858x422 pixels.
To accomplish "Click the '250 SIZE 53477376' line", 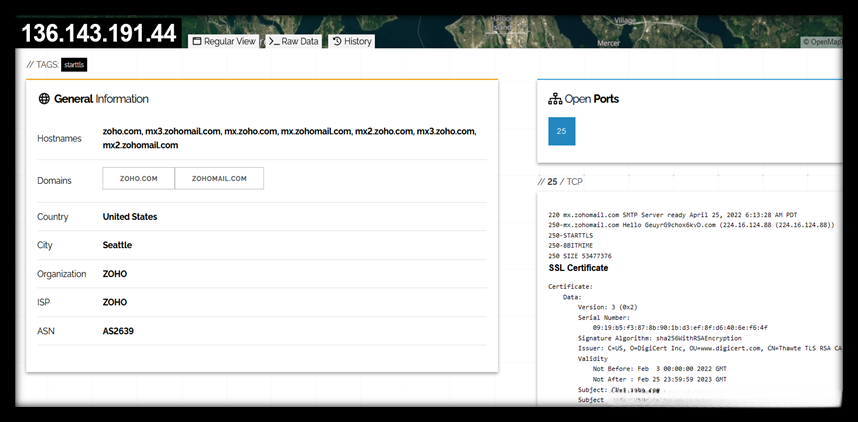I will click(x=580, y=256).
